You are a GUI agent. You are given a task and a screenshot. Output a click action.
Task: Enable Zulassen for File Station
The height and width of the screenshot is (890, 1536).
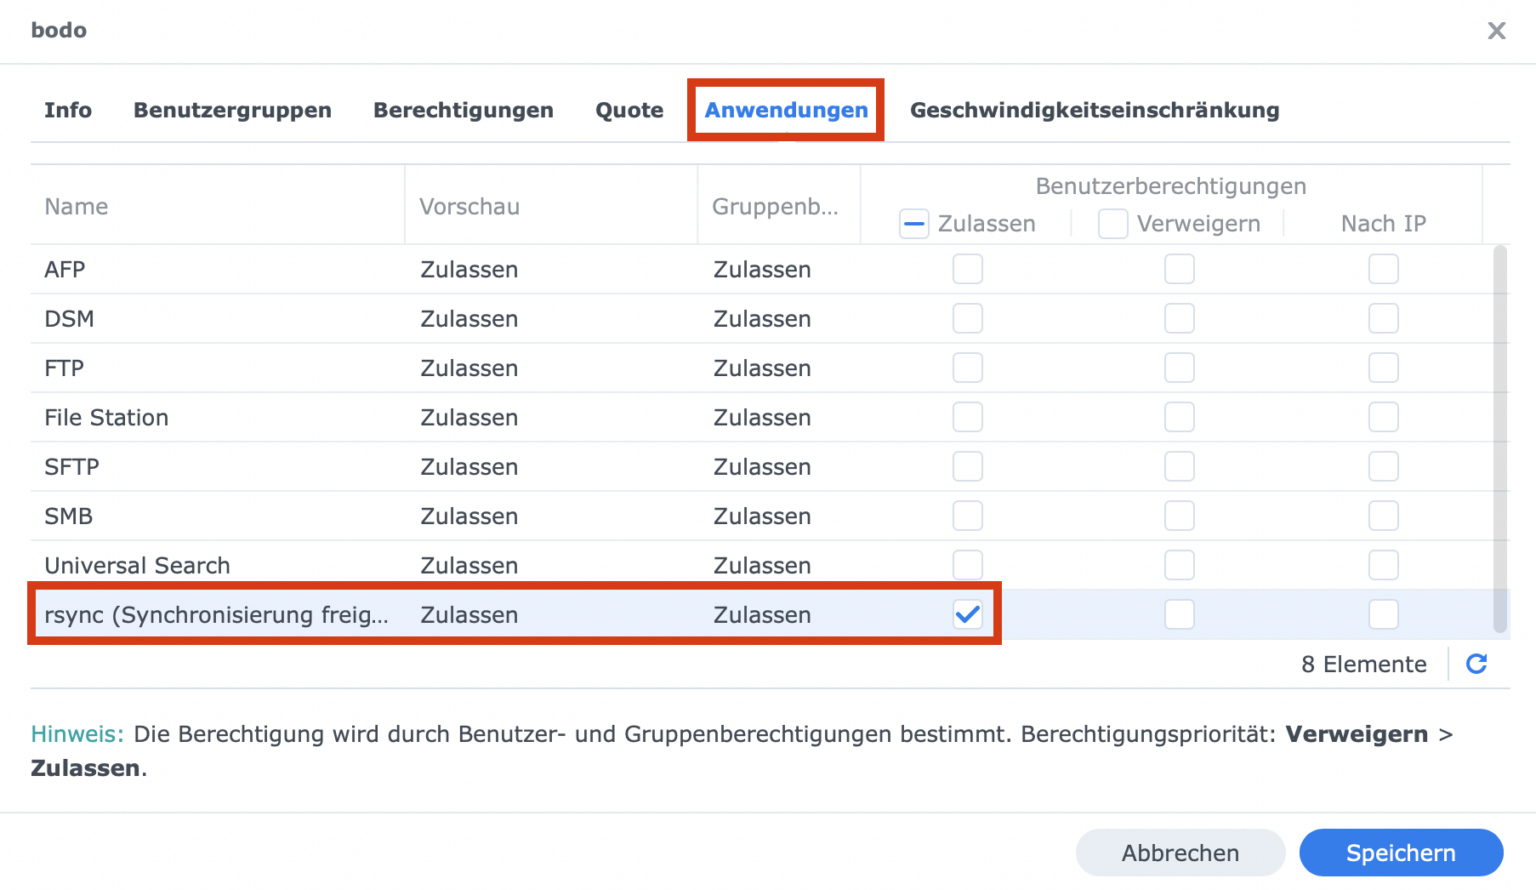coord(967,417)
